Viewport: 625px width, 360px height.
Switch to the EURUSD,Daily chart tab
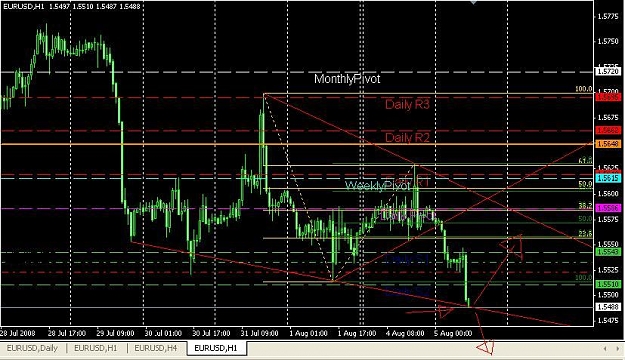(32, 348)
